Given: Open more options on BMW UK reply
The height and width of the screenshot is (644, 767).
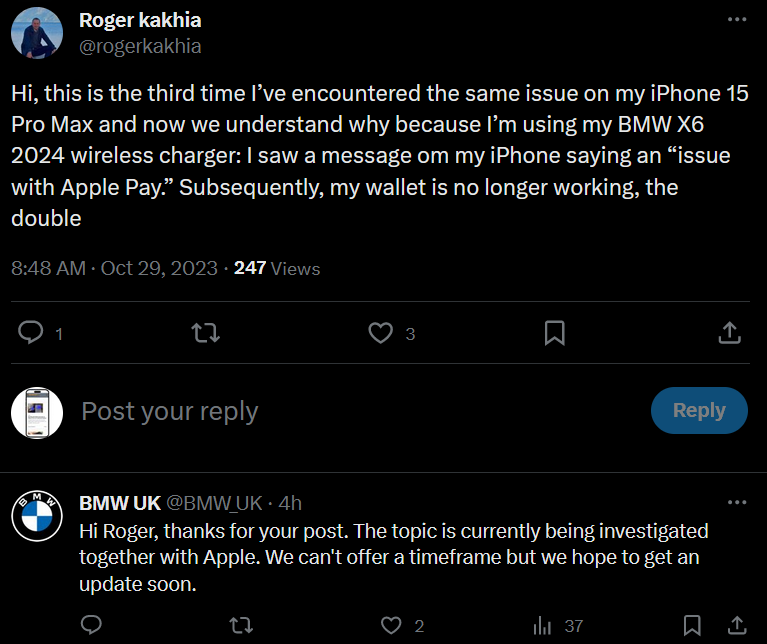Looking at the screenshot, I should pos(736,502).
